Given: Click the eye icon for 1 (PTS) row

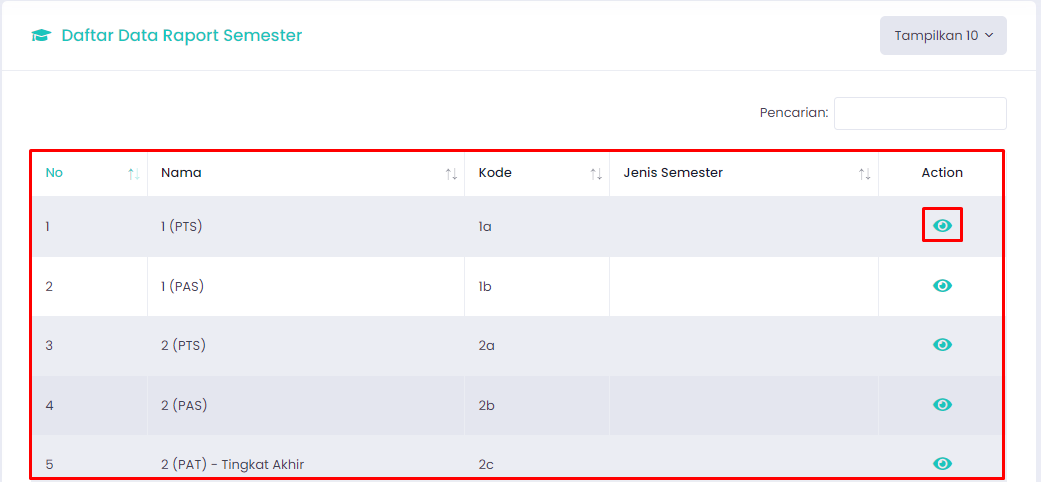Looking at the screenshot, I should [942, 226].
